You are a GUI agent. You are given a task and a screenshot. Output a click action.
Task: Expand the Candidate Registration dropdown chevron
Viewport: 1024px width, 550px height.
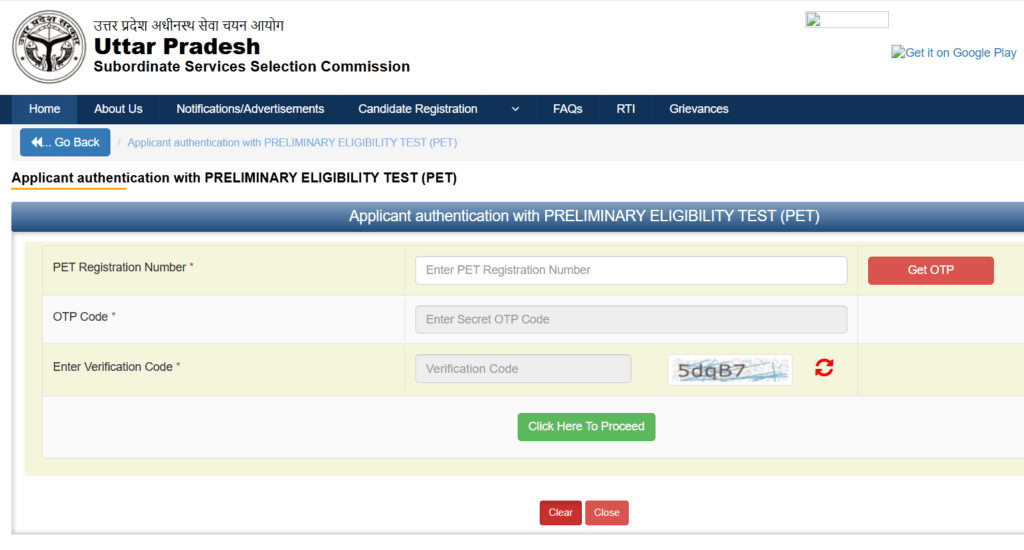coord(515,109)
